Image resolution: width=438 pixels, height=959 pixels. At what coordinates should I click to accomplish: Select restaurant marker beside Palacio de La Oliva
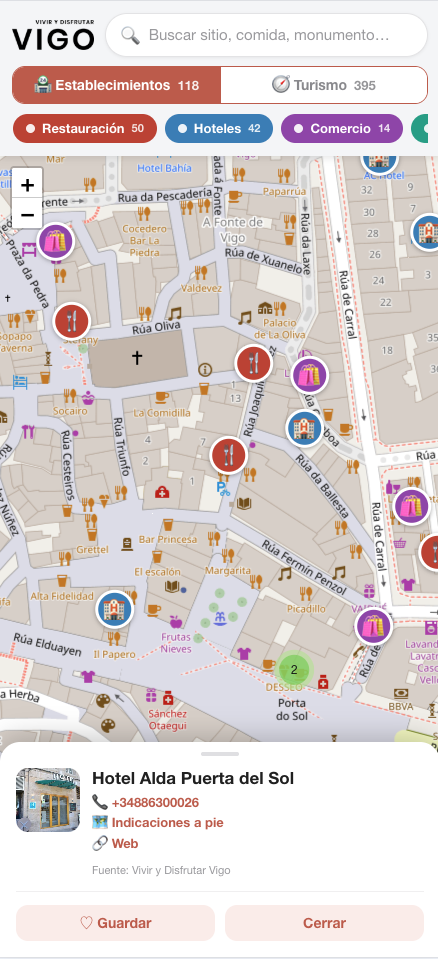coord(254,363)
